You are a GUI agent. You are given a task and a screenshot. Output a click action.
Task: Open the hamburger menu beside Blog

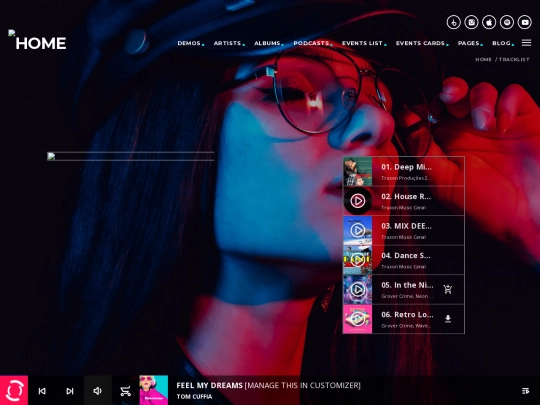[526, 43]
